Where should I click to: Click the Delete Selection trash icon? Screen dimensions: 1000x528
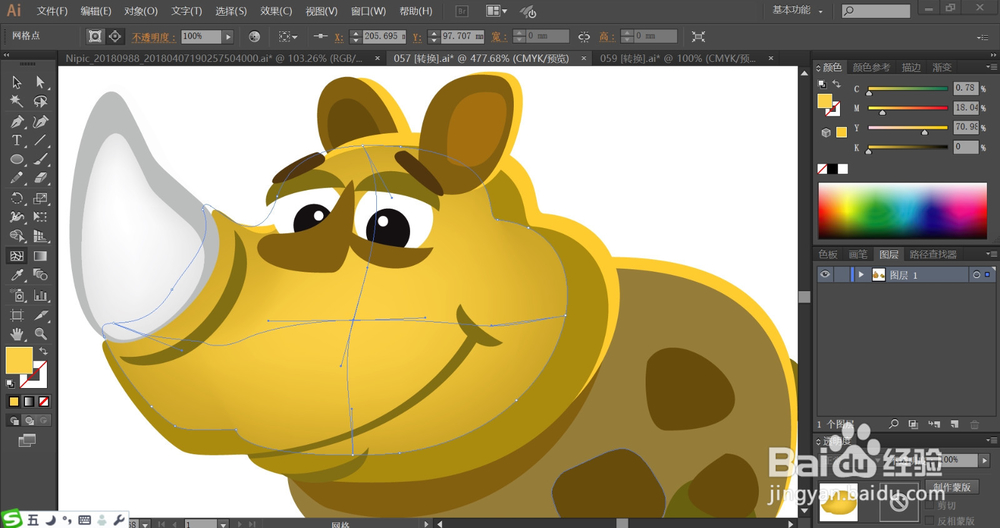(x=974, y=424)
